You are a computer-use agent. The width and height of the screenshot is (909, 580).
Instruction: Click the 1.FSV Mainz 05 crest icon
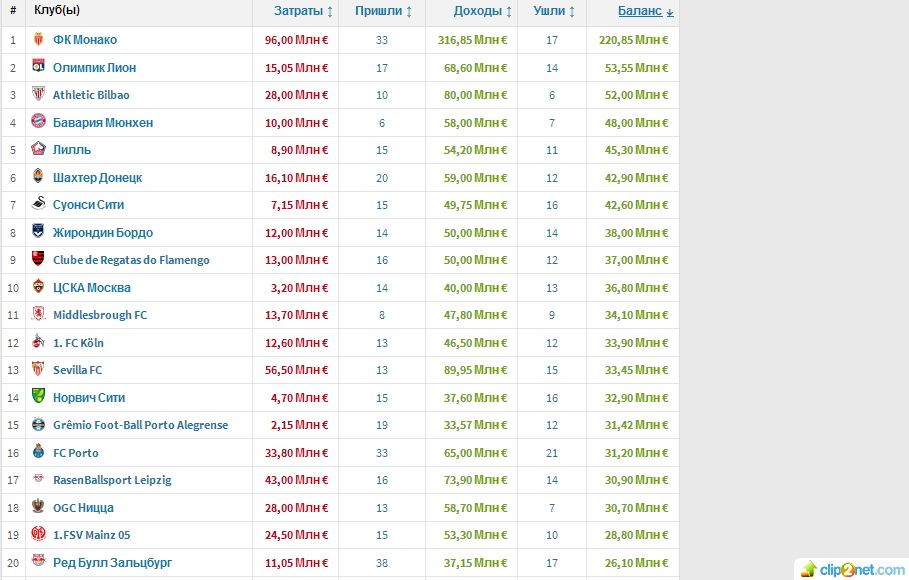pyautogui.click(x=38, y=534)
